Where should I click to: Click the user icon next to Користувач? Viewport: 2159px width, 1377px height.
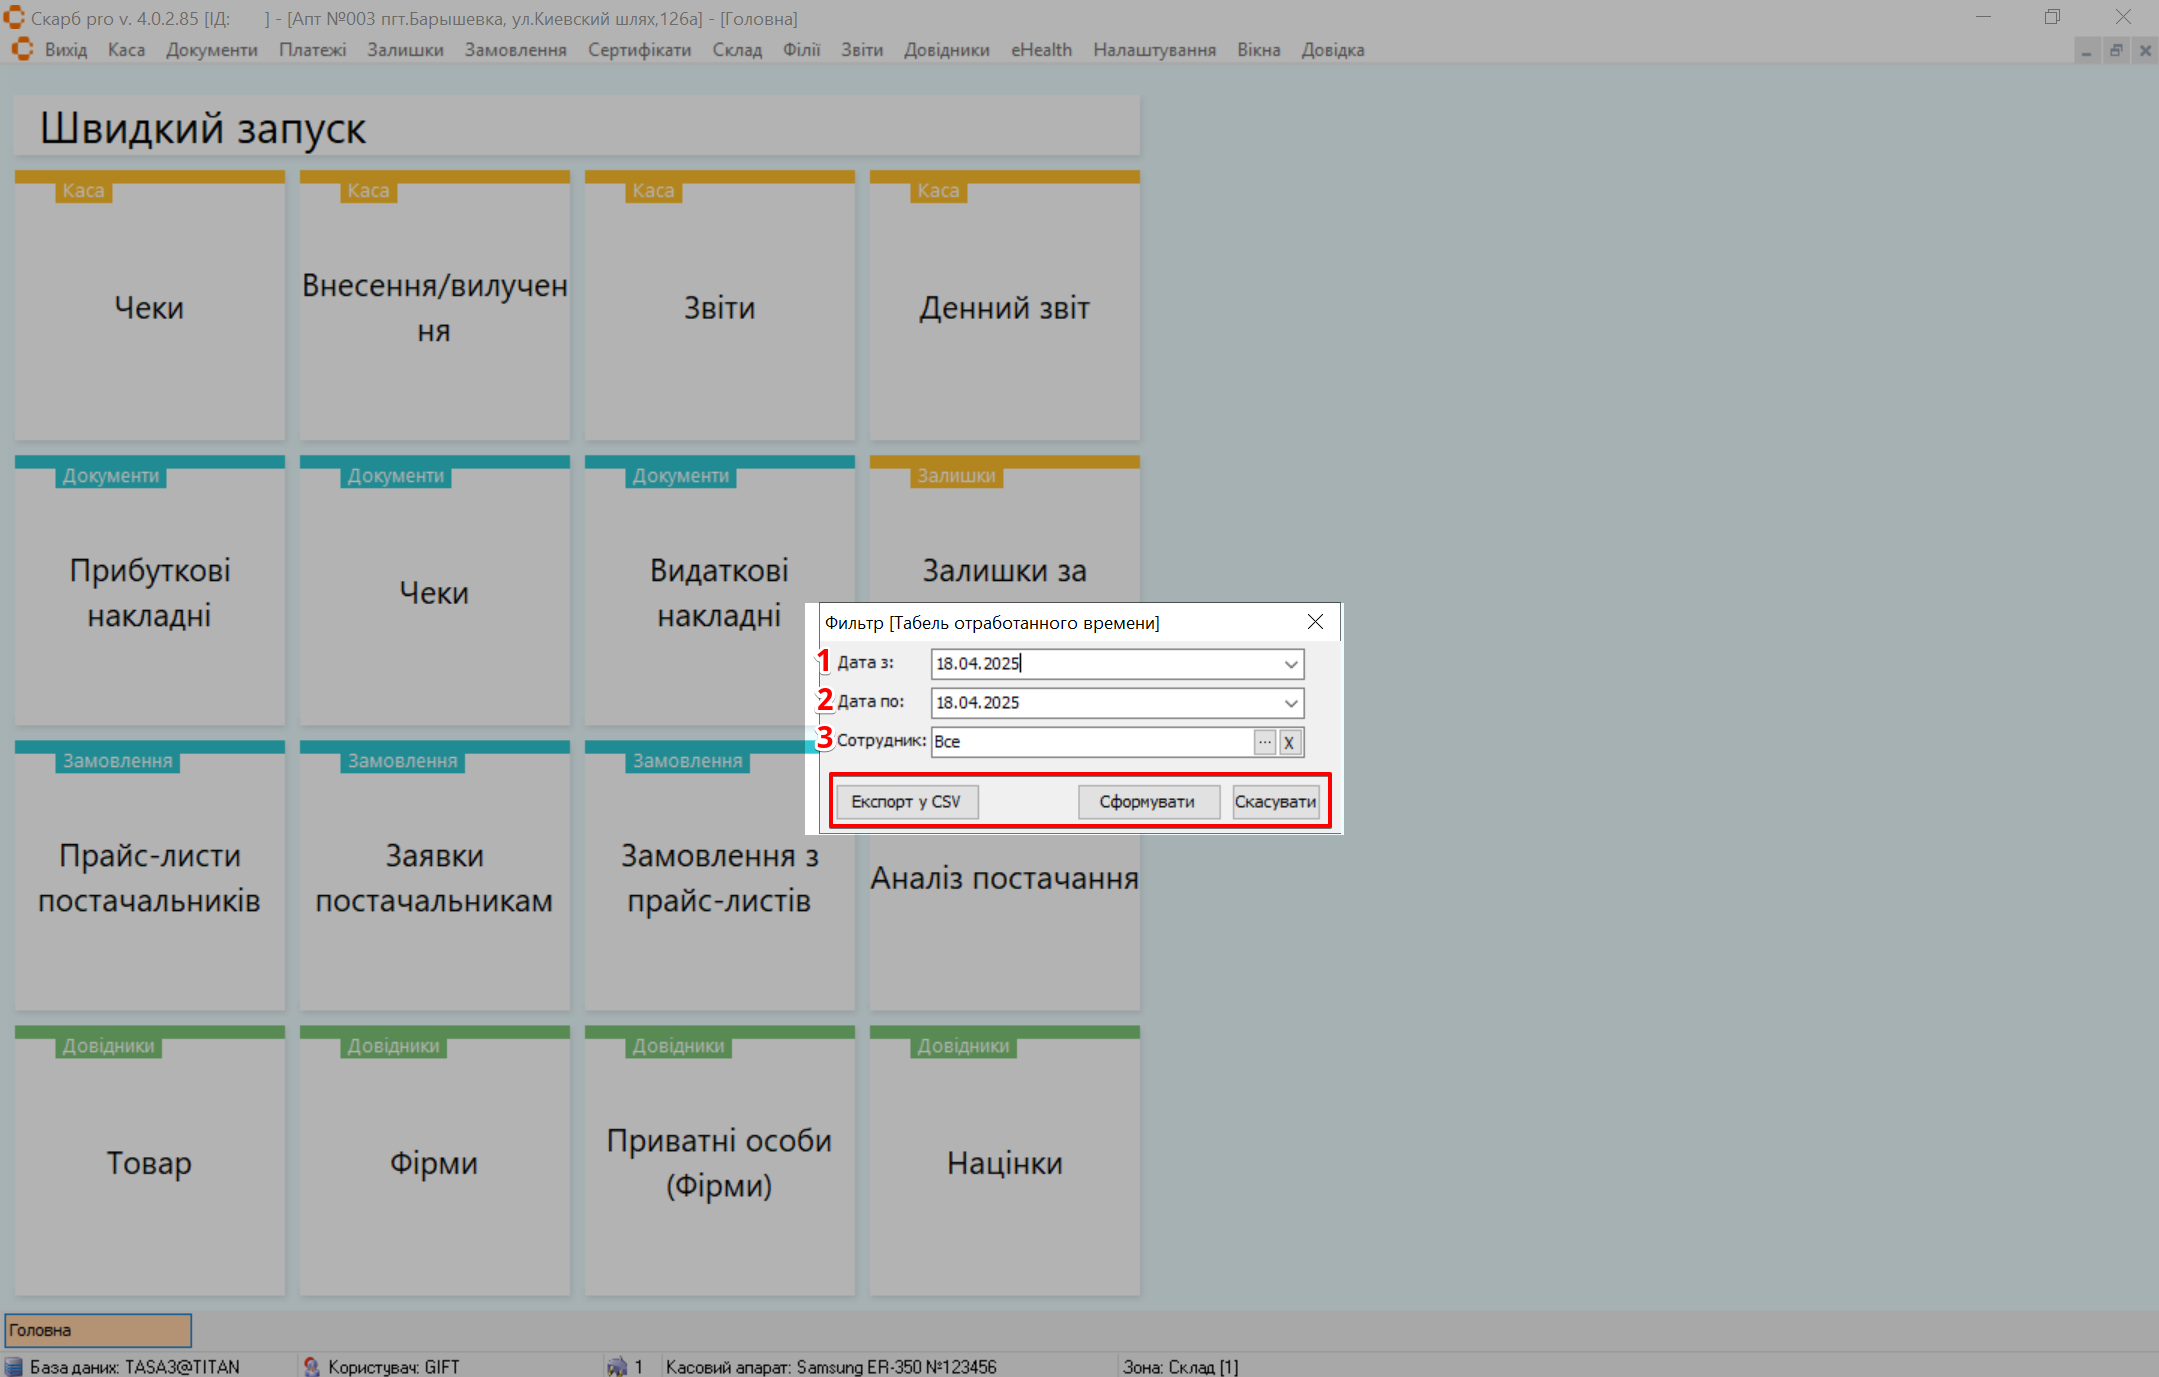pos(312,1366)
